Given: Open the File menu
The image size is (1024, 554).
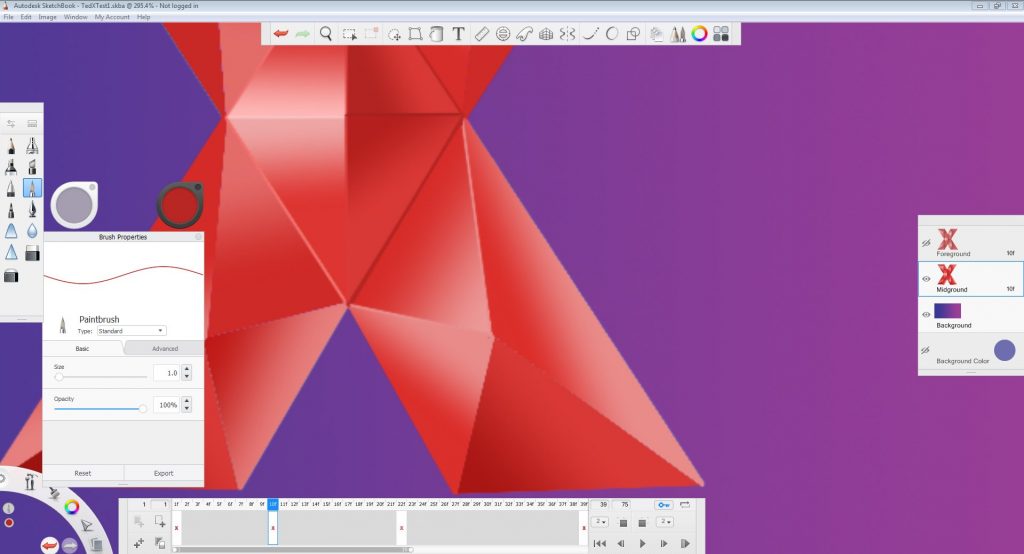Looking at the screenshot, I should pyautogui.click(x=8, y=17).
